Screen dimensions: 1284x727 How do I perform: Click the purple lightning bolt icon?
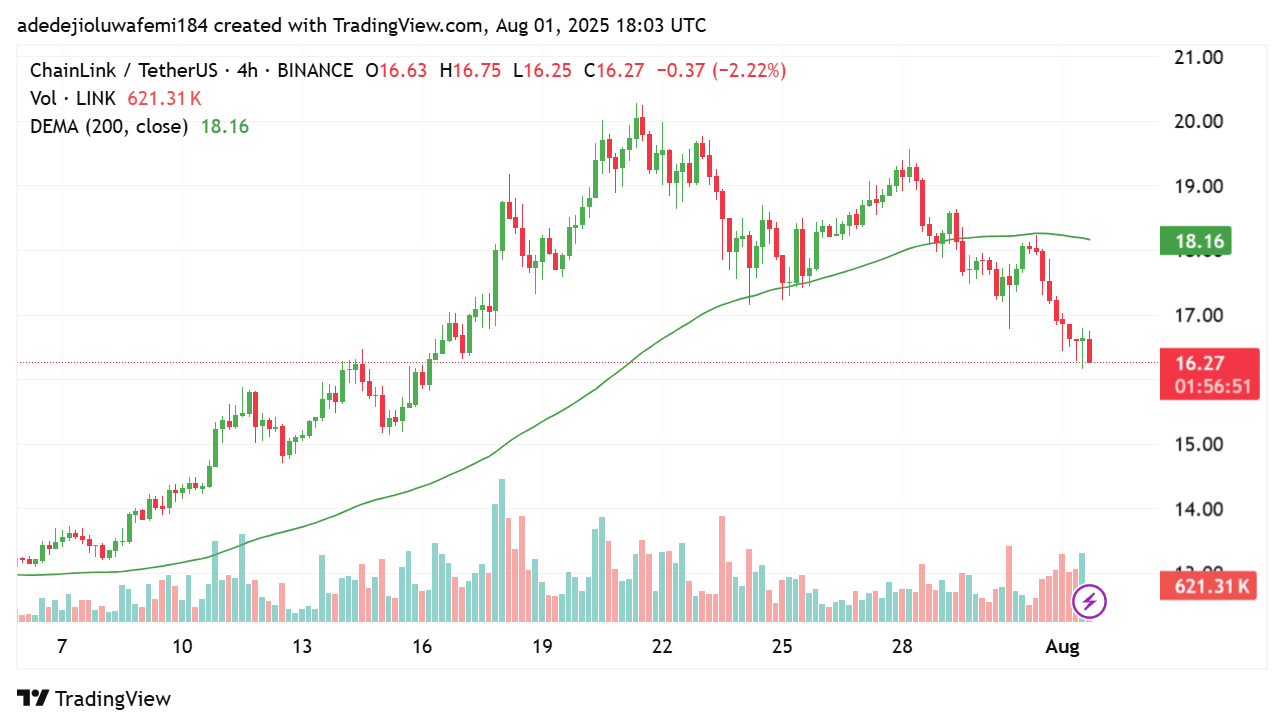[1089, 602]
